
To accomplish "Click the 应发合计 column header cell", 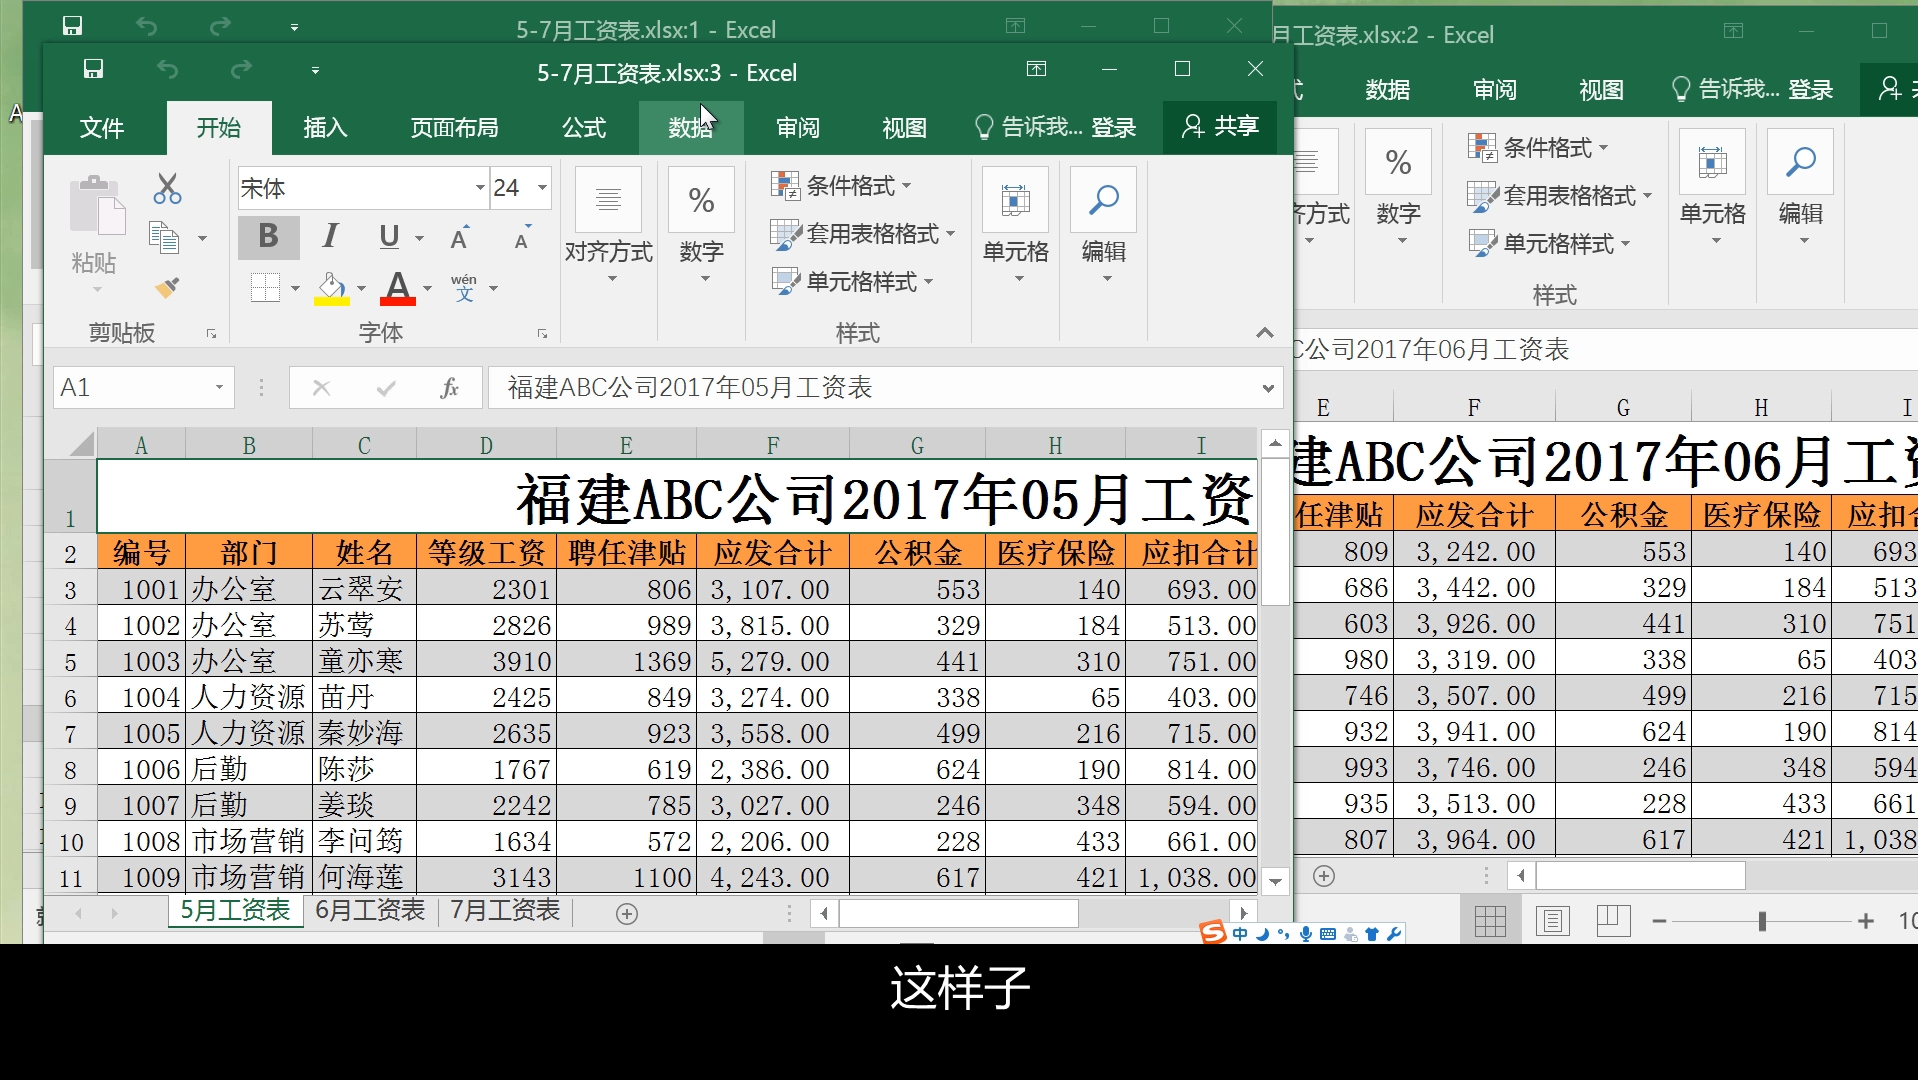I will (772, 552).
